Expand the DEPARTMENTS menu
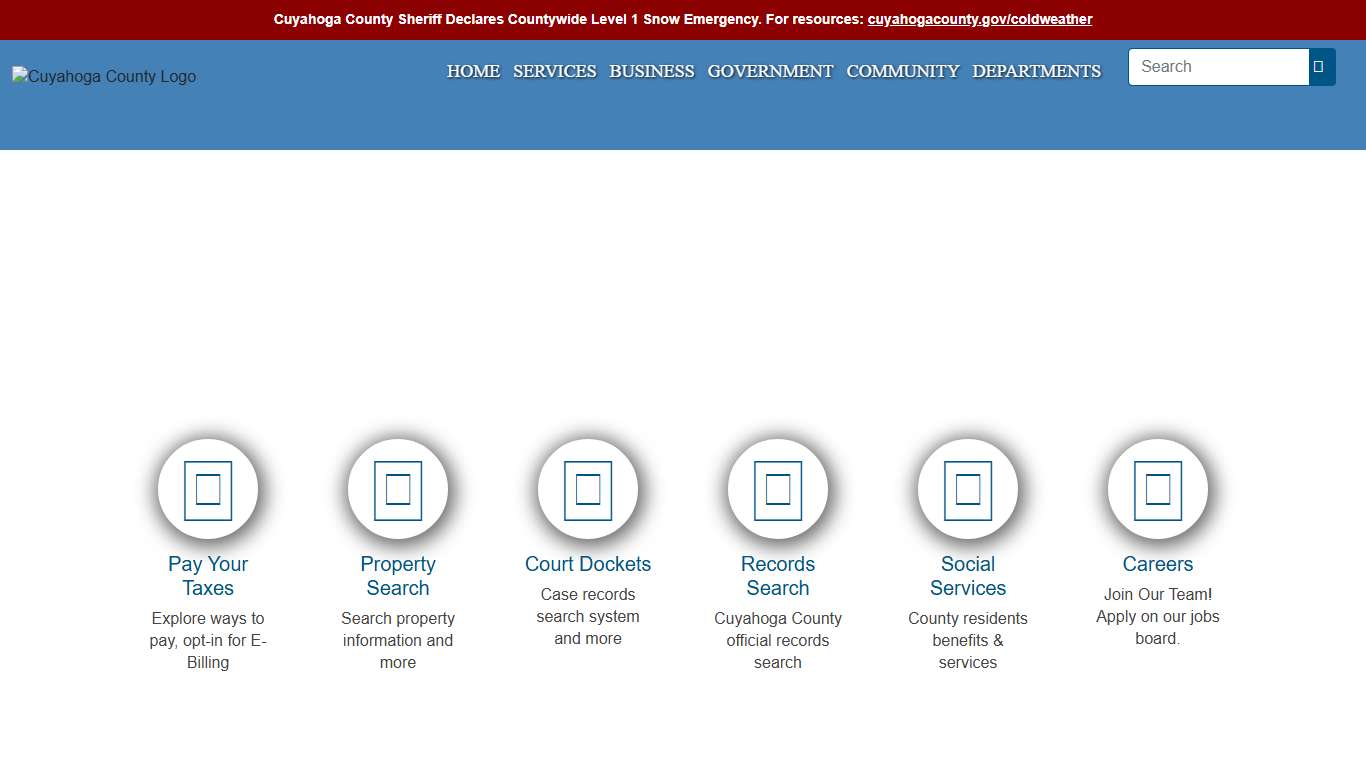The height and width of the screenshot is (768, 1366). [x=1036, y=71]
